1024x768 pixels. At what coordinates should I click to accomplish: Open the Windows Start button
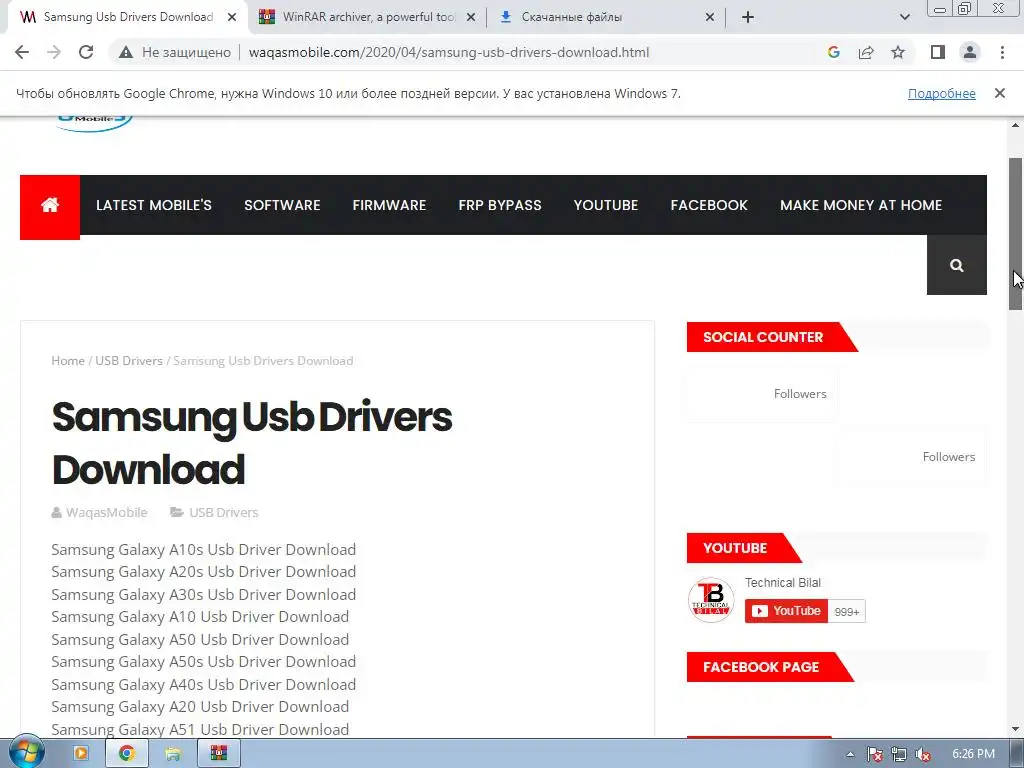(x=26, y=753)
